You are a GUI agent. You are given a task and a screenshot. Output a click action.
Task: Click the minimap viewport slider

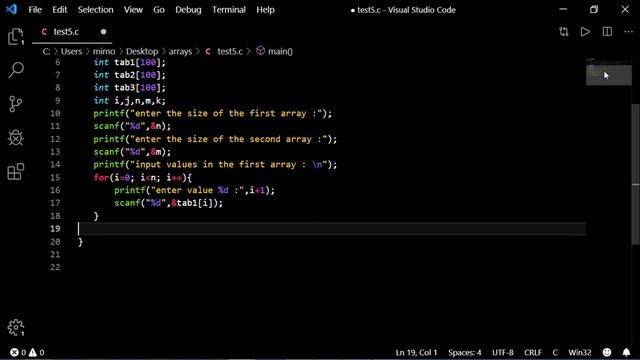609,75
